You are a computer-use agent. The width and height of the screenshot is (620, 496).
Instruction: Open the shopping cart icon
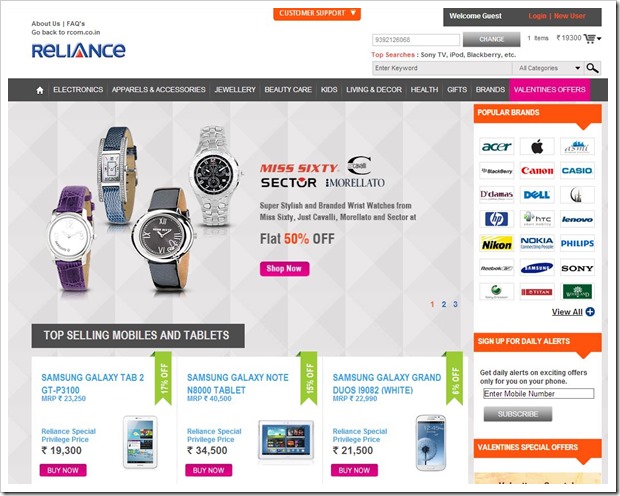(x=589, y=38)
